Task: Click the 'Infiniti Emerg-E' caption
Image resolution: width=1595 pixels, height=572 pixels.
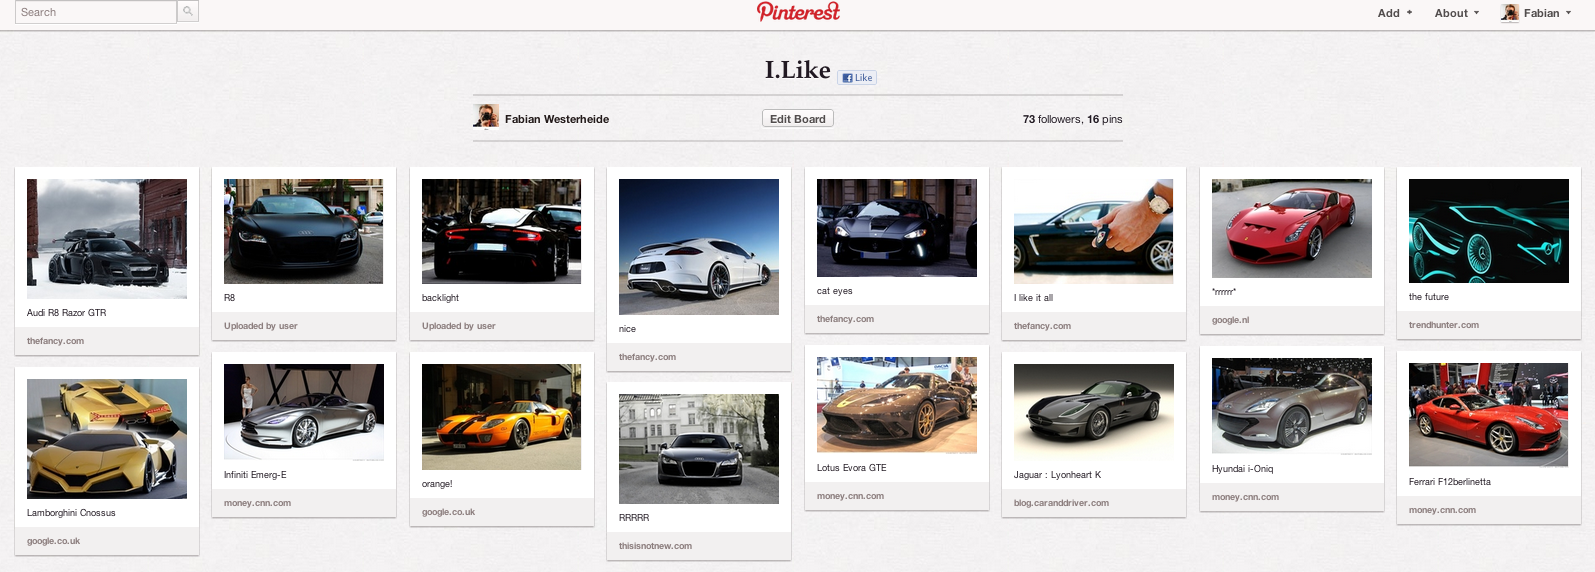Action: [255, 475]
